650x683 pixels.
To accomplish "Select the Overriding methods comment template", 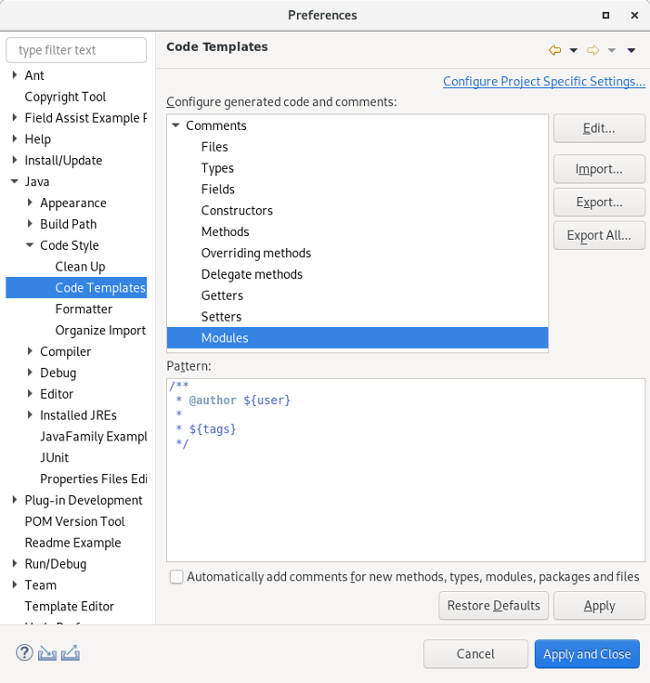I will (x=255, y=253).
